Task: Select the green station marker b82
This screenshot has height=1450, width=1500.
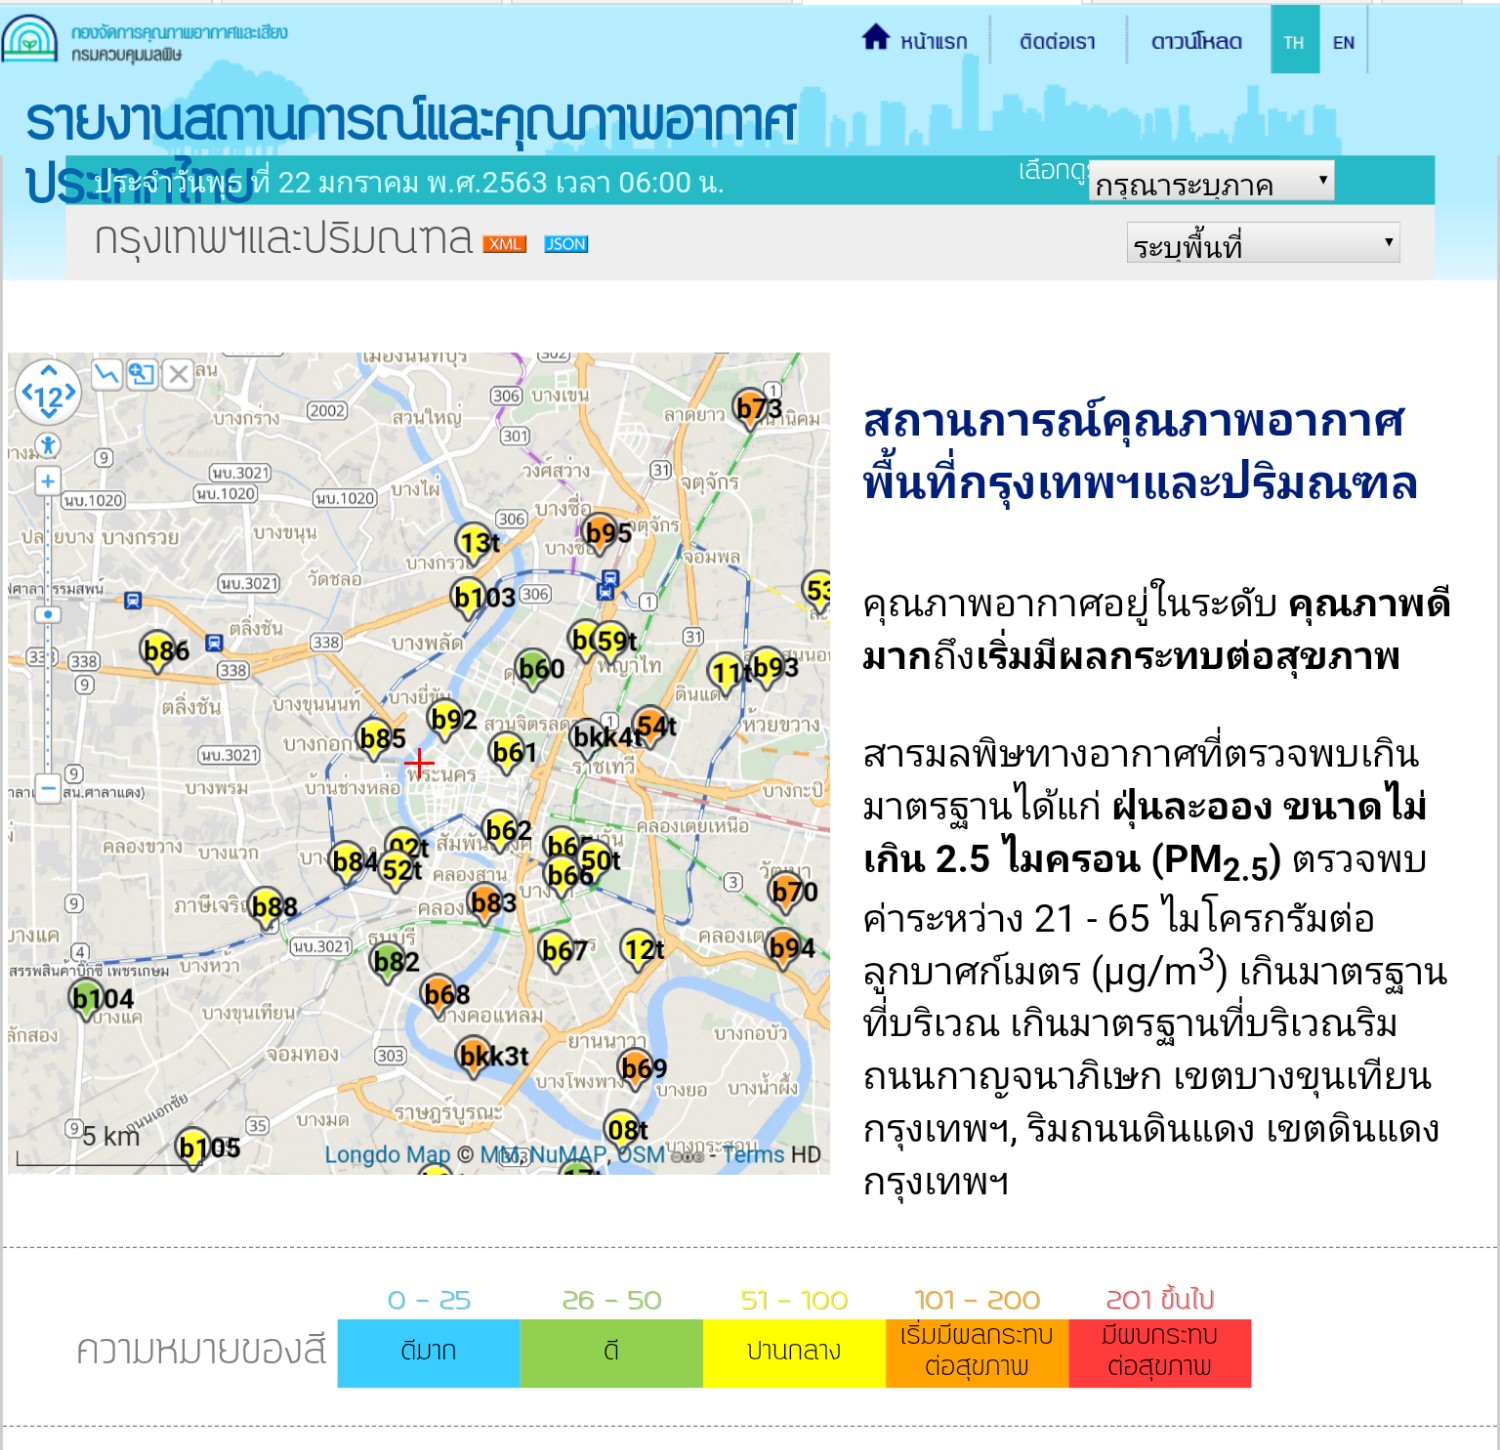Action: pos(390,962)
